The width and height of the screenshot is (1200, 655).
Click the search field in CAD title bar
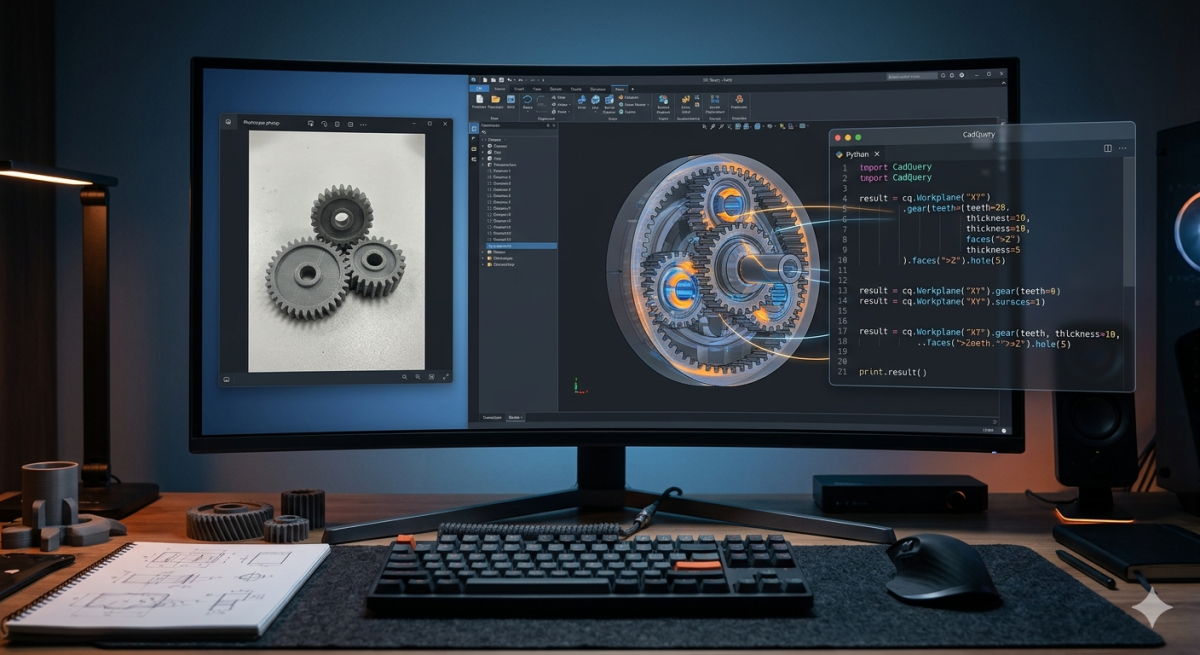point(912,76)
